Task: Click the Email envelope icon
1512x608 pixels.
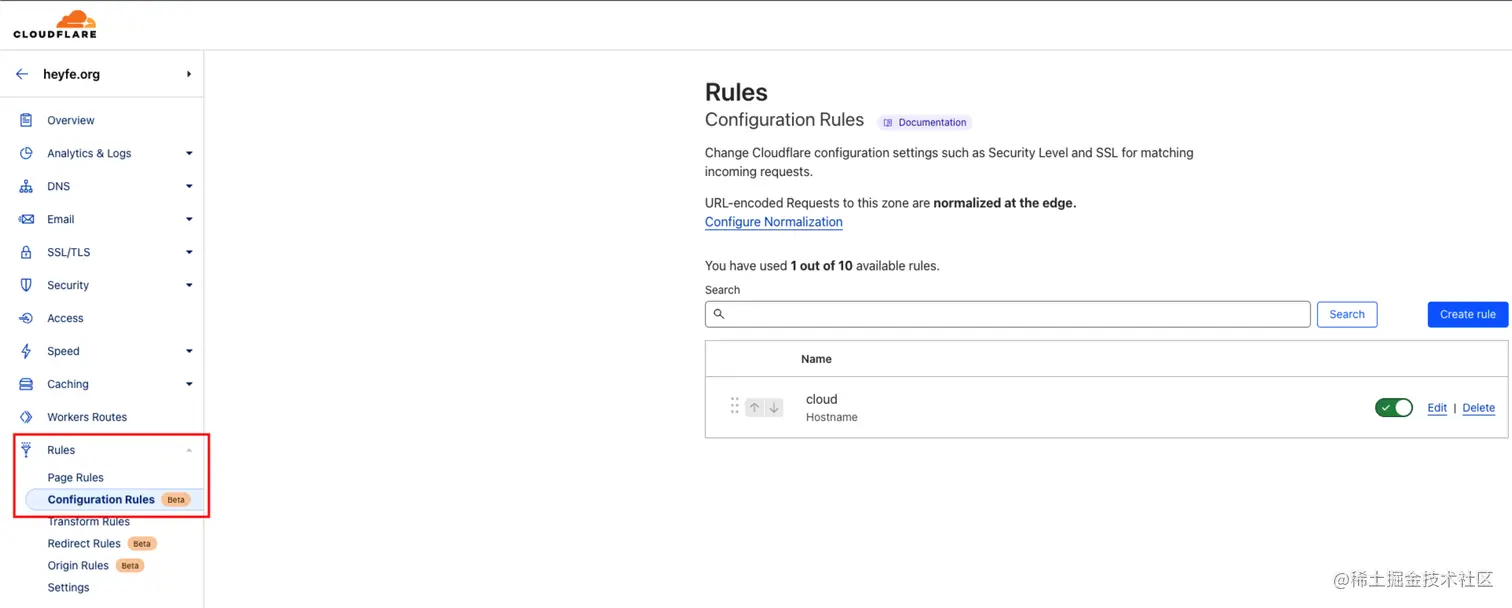Action: click(26, 219)
